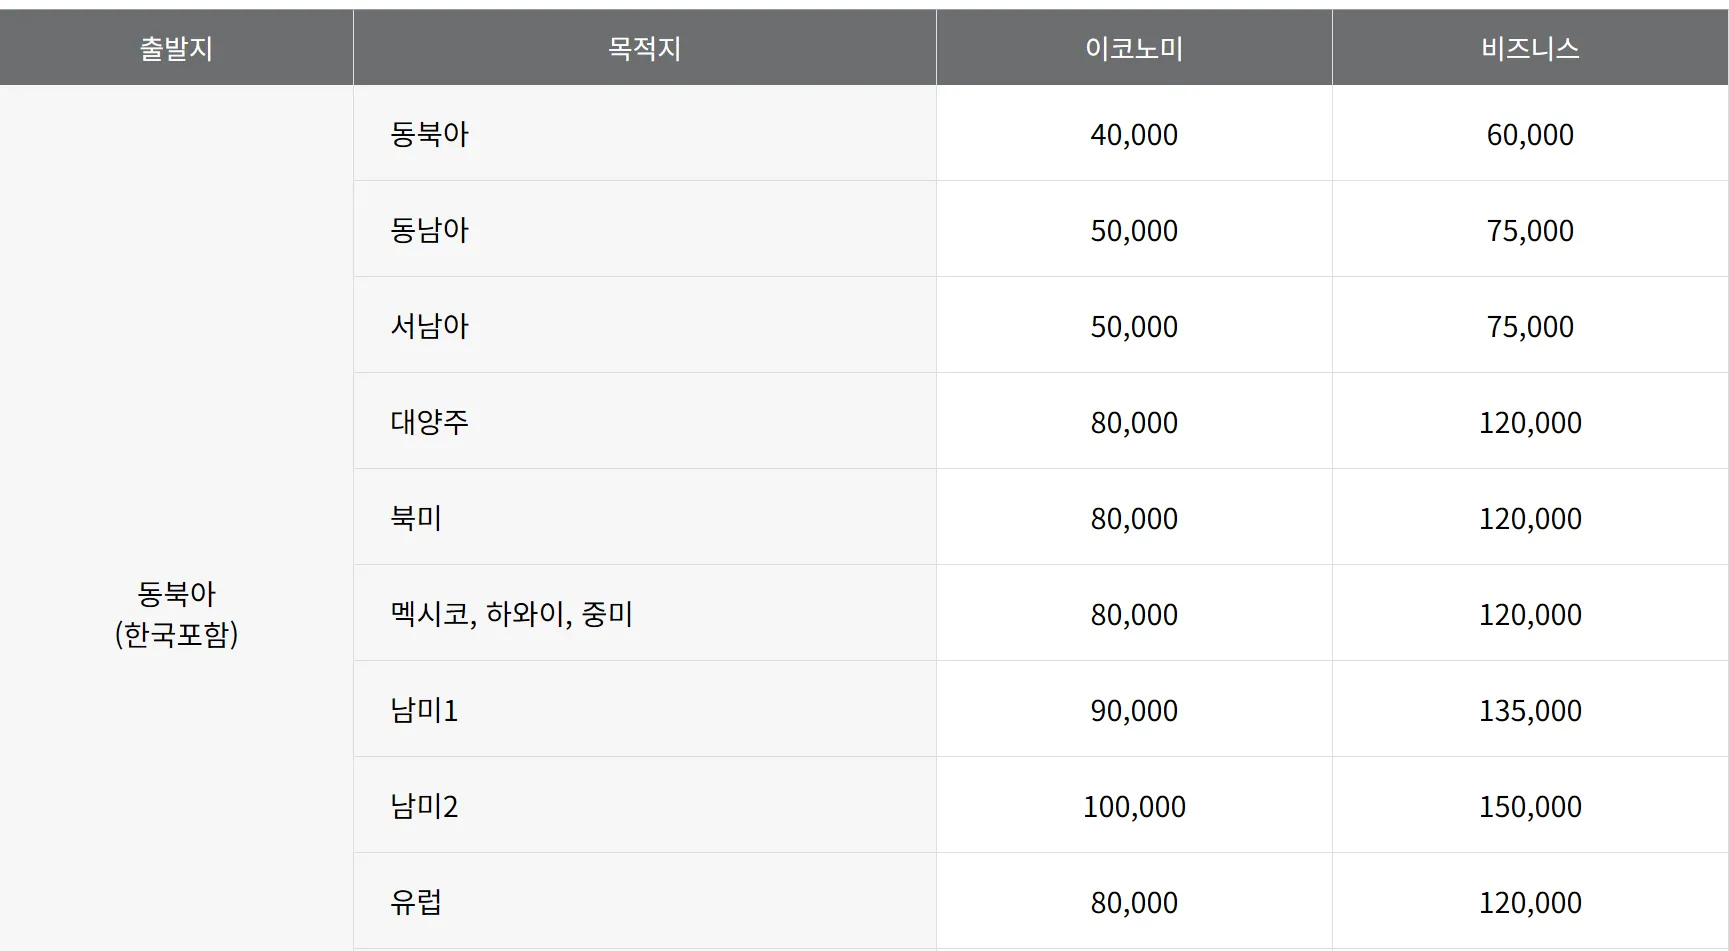The image size is (1729, 951).
Task: Click the 동북아 (한국포함) departure cell
Action: [176, 614]
